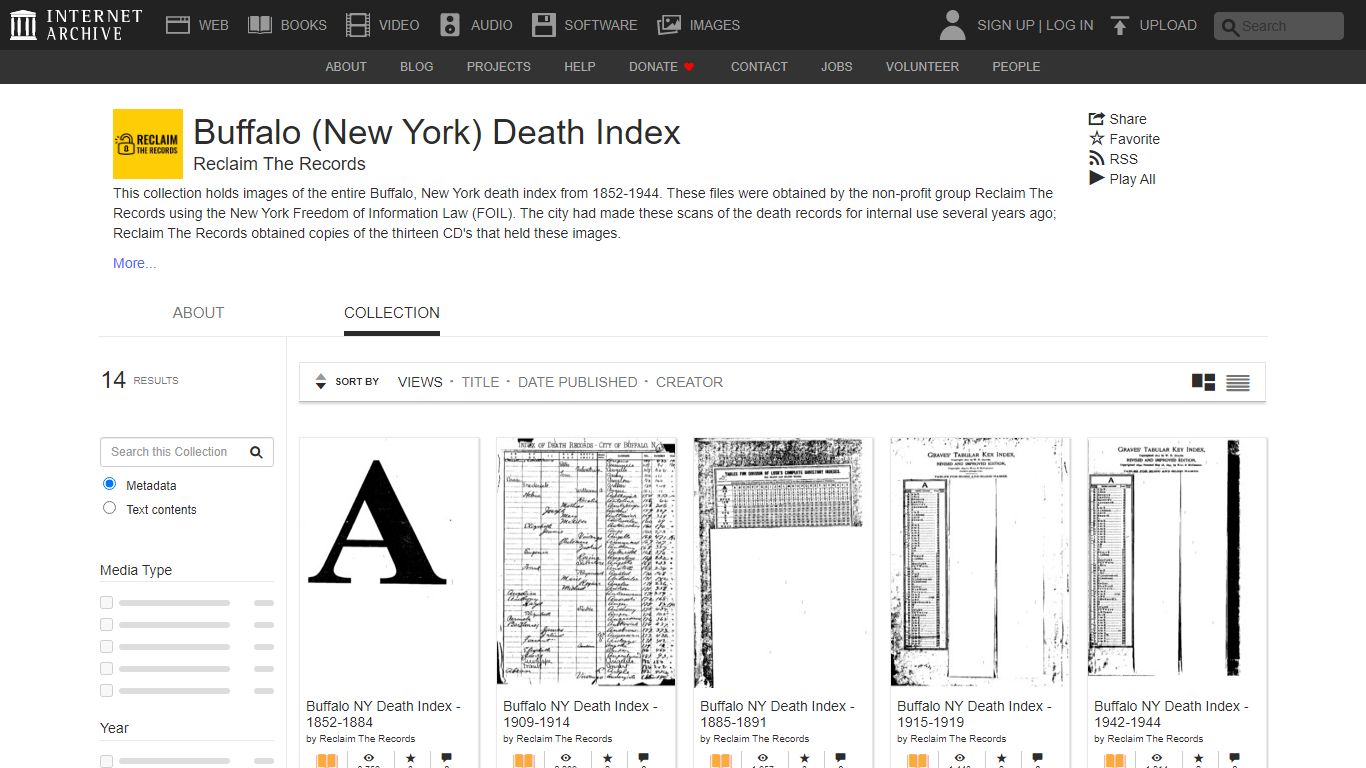
Task: Click the Favorite star icon
Action: click(x=1097, y=139)
